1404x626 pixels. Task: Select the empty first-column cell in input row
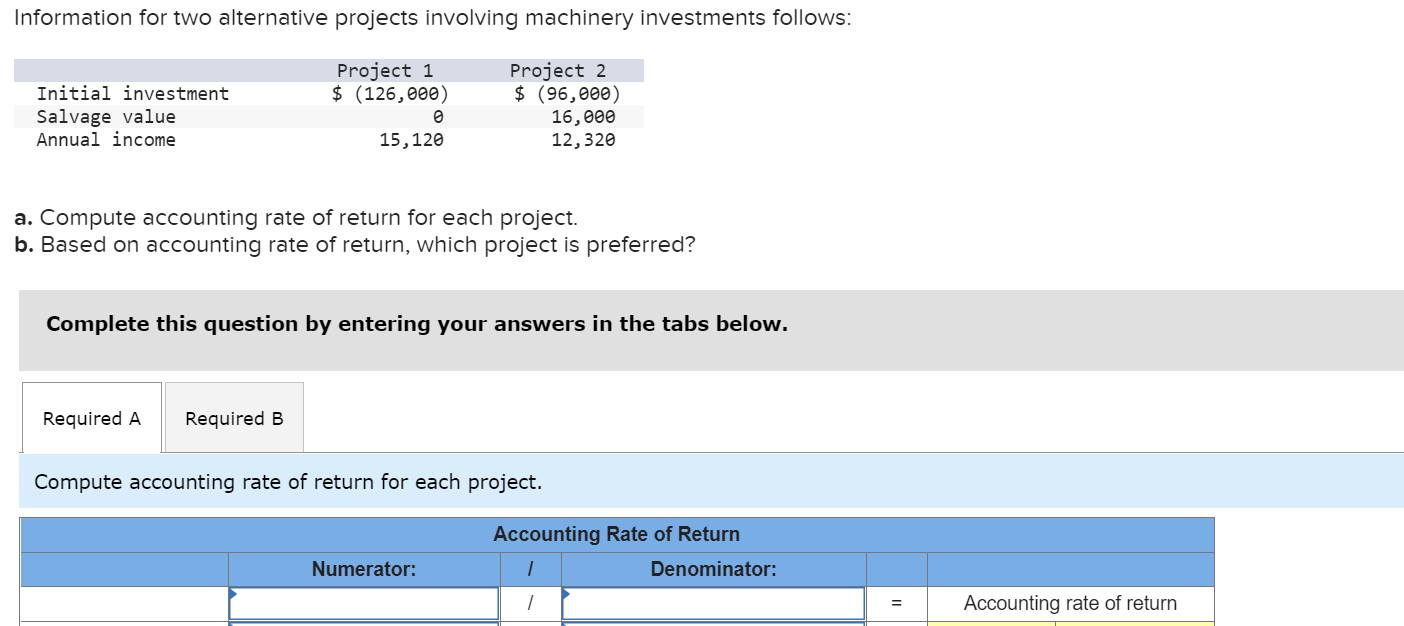(124, 603)
